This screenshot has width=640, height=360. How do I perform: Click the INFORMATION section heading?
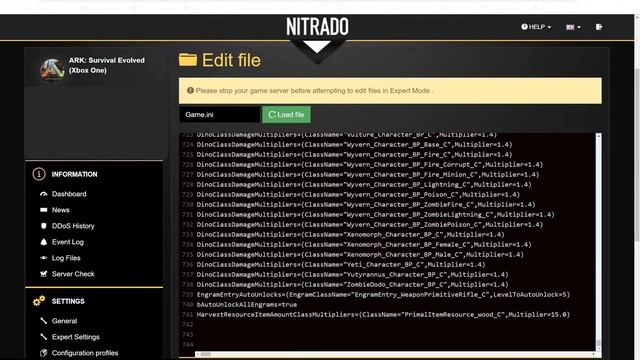pyautogui.click(x=74, y=174)
